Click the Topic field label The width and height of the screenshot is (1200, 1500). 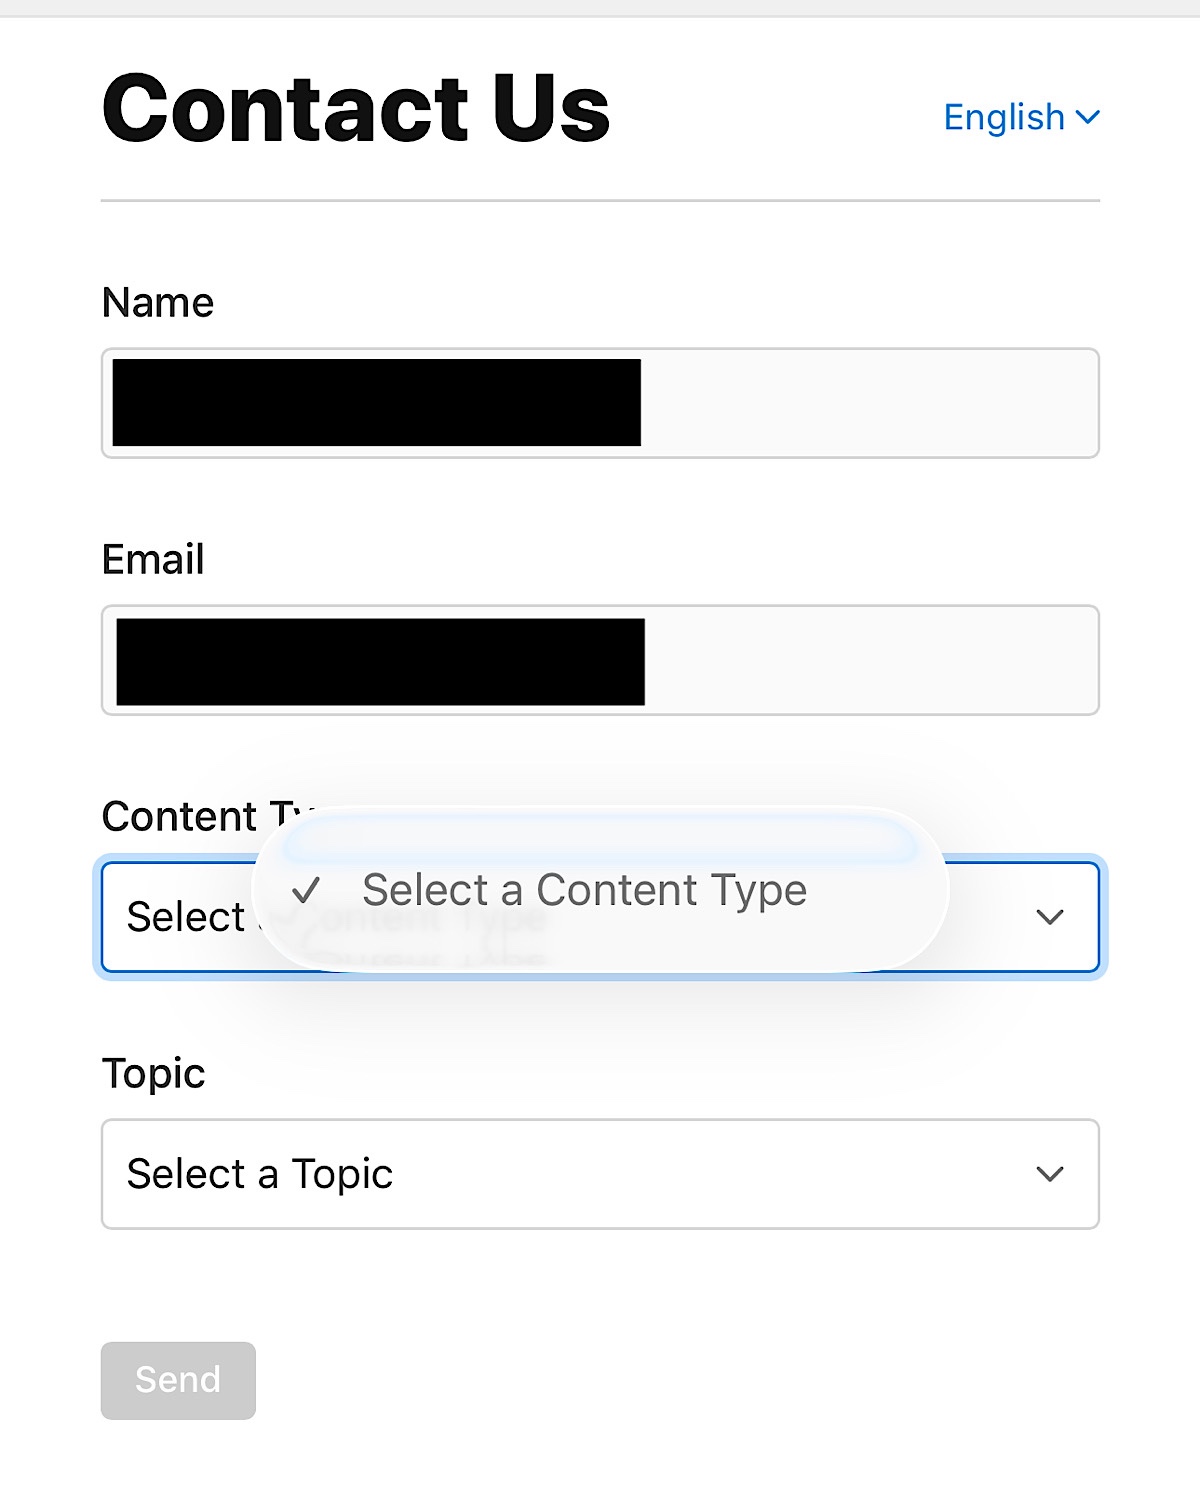coord(153,1074)
